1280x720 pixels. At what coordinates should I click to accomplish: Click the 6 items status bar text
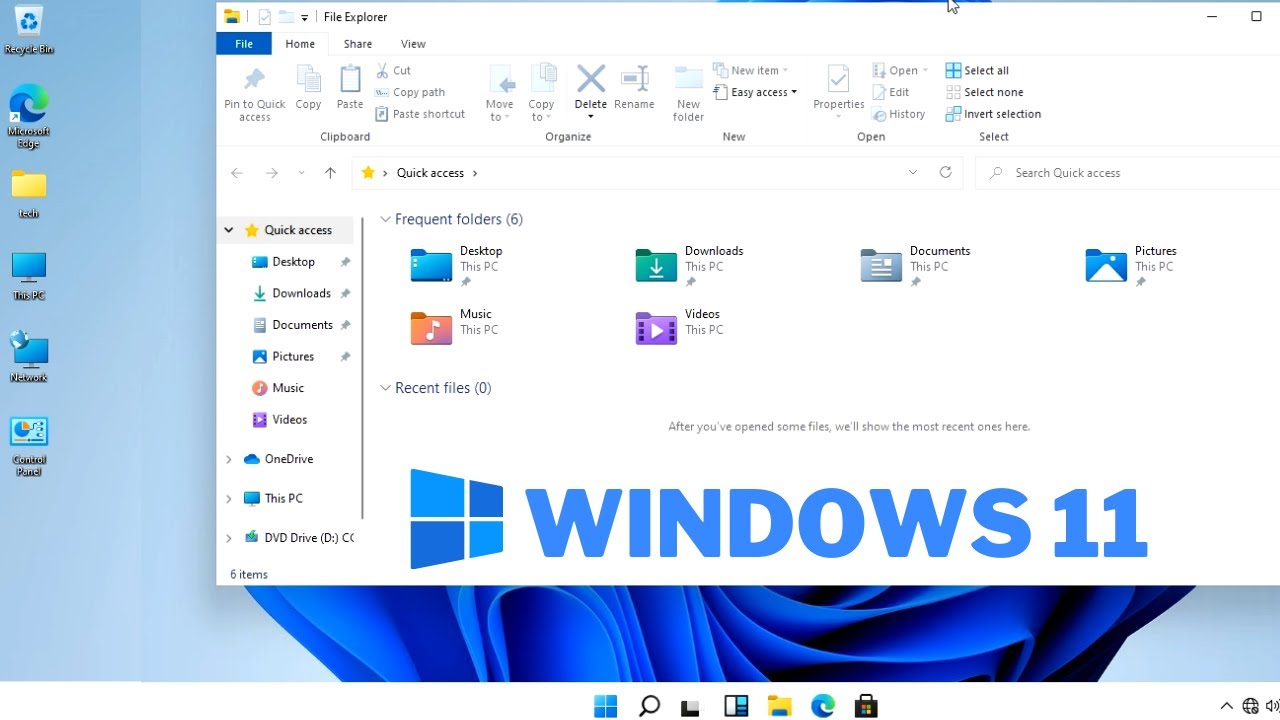point(249,574)
